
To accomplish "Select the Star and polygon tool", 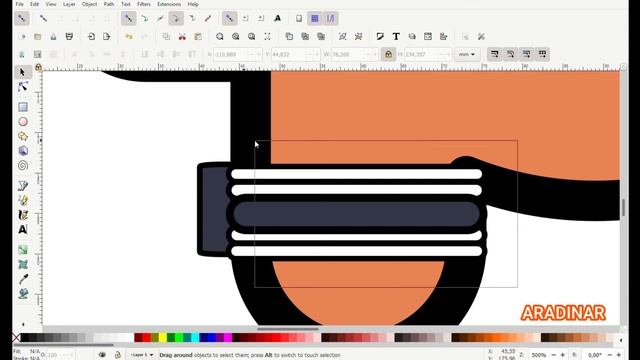I will click(x=23, y=136).
